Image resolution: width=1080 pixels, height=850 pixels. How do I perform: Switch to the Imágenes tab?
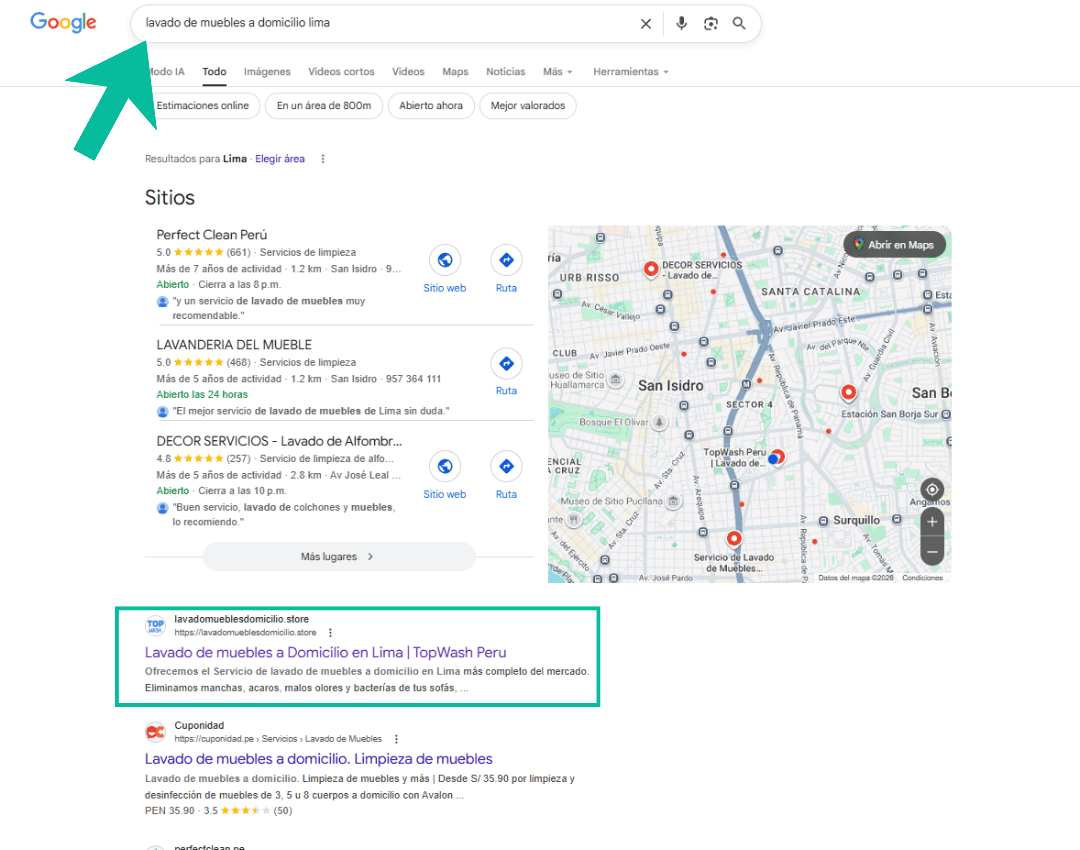[x=267, y=72]
